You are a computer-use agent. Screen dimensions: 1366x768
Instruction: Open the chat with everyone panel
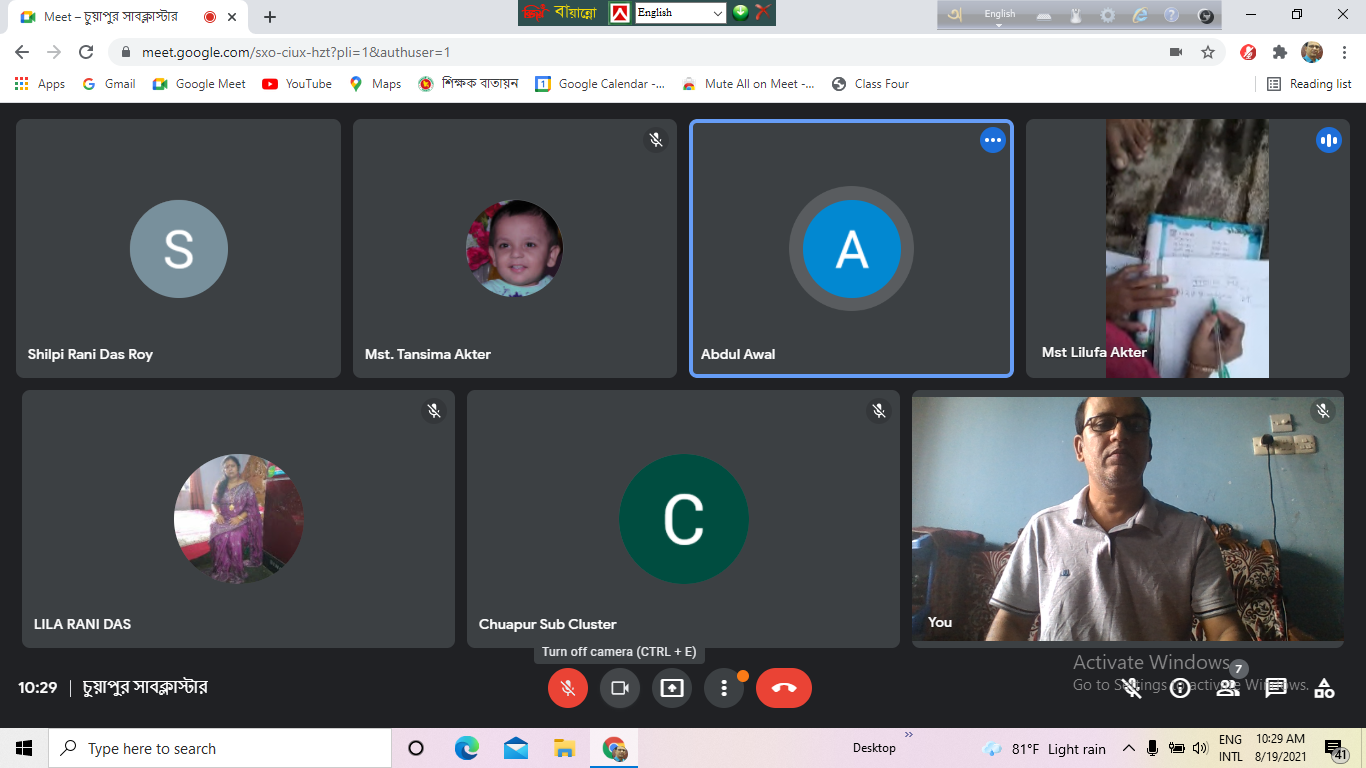click(x=1276, y=688)
